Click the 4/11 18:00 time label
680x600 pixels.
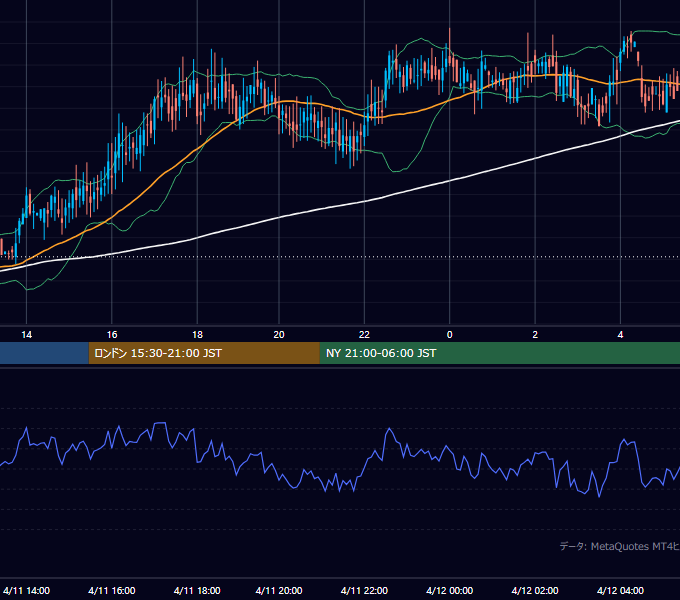[197, 590]
